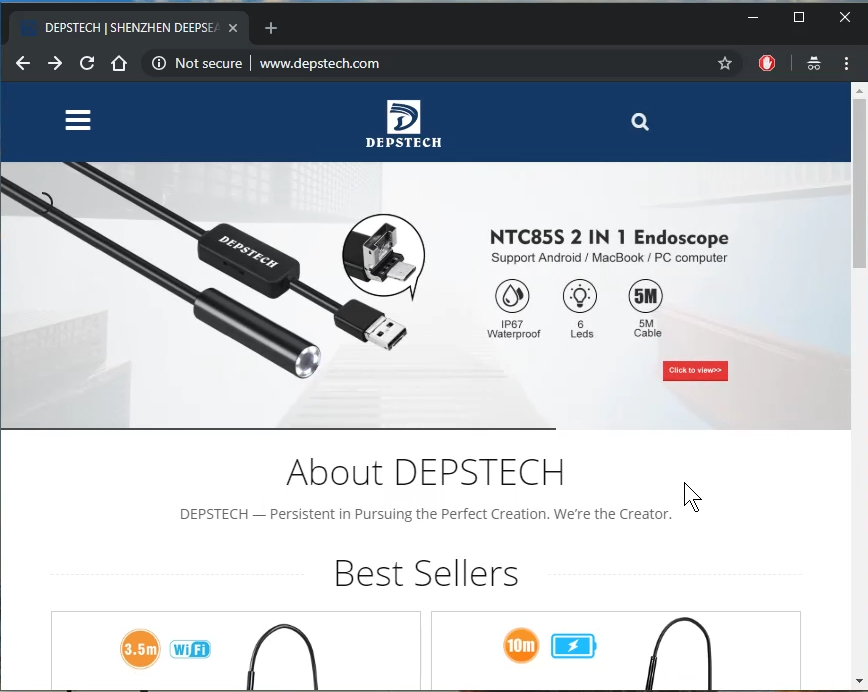Click the endoscope camera banner image
868x692 pixels.
(x=425, y=295)
